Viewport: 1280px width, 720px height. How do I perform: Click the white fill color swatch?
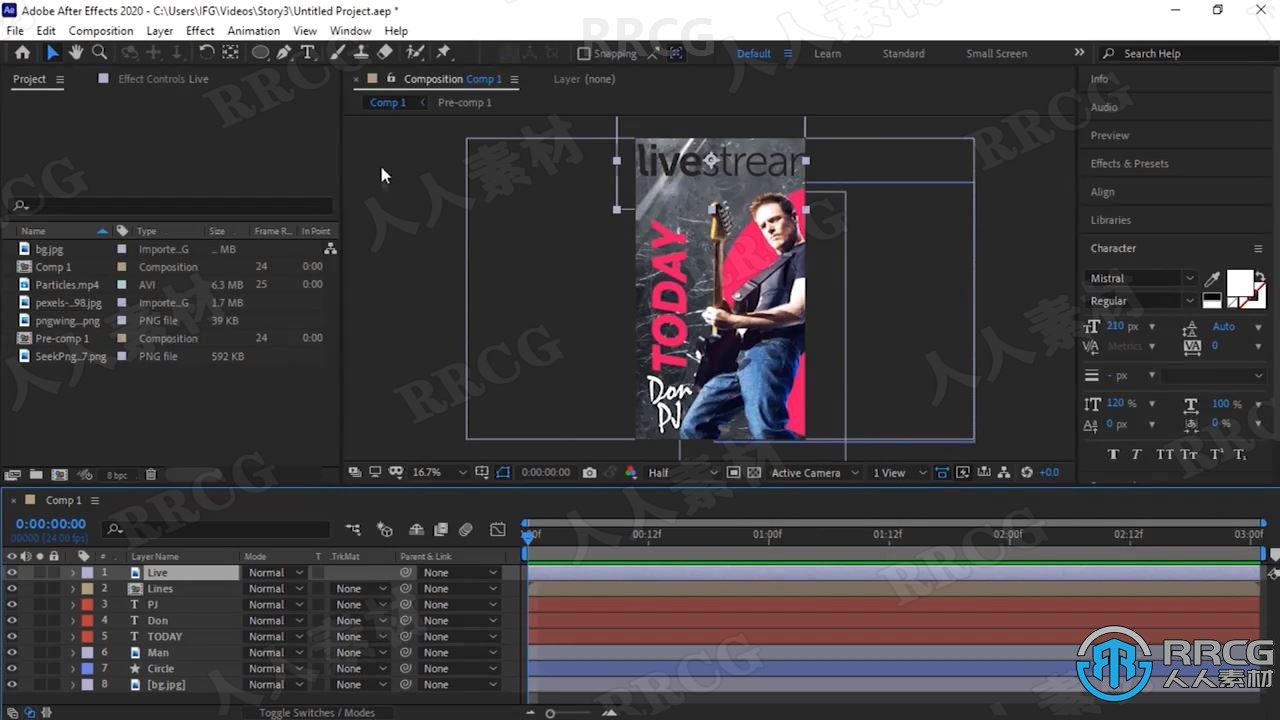(x=1240, y=283)
